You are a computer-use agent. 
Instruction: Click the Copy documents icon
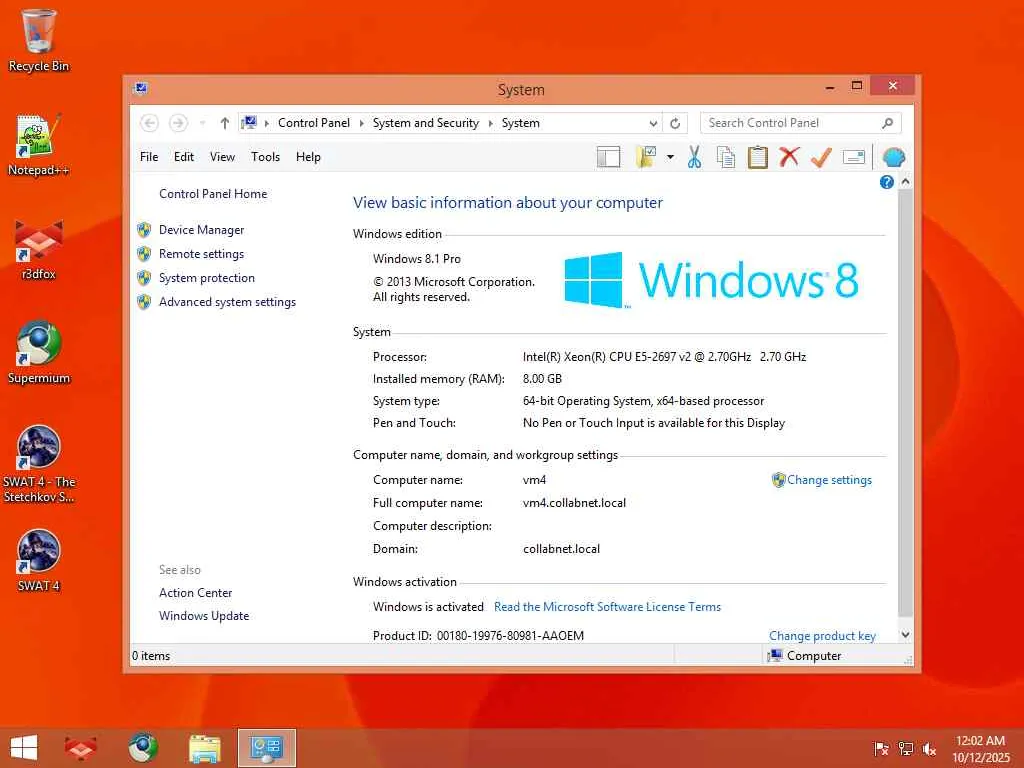pyautogui.click(x=726, y=157)
